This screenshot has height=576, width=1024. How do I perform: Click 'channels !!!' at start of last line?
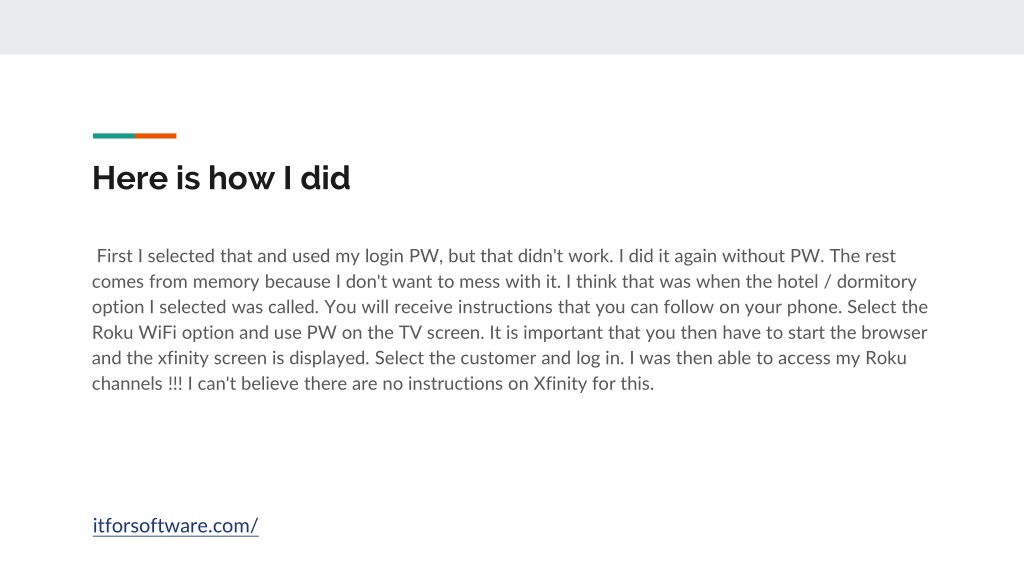pyautogui.click(x=137, y=383)
